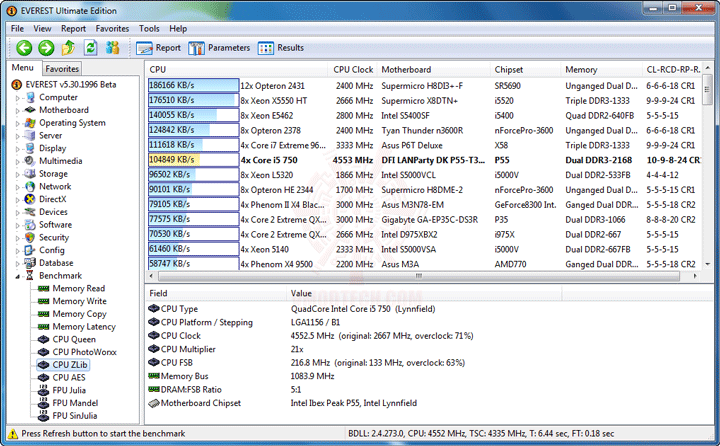Sort by Chipset column header
The width and height of the screenshot is (720, 446).
(525, 69)
